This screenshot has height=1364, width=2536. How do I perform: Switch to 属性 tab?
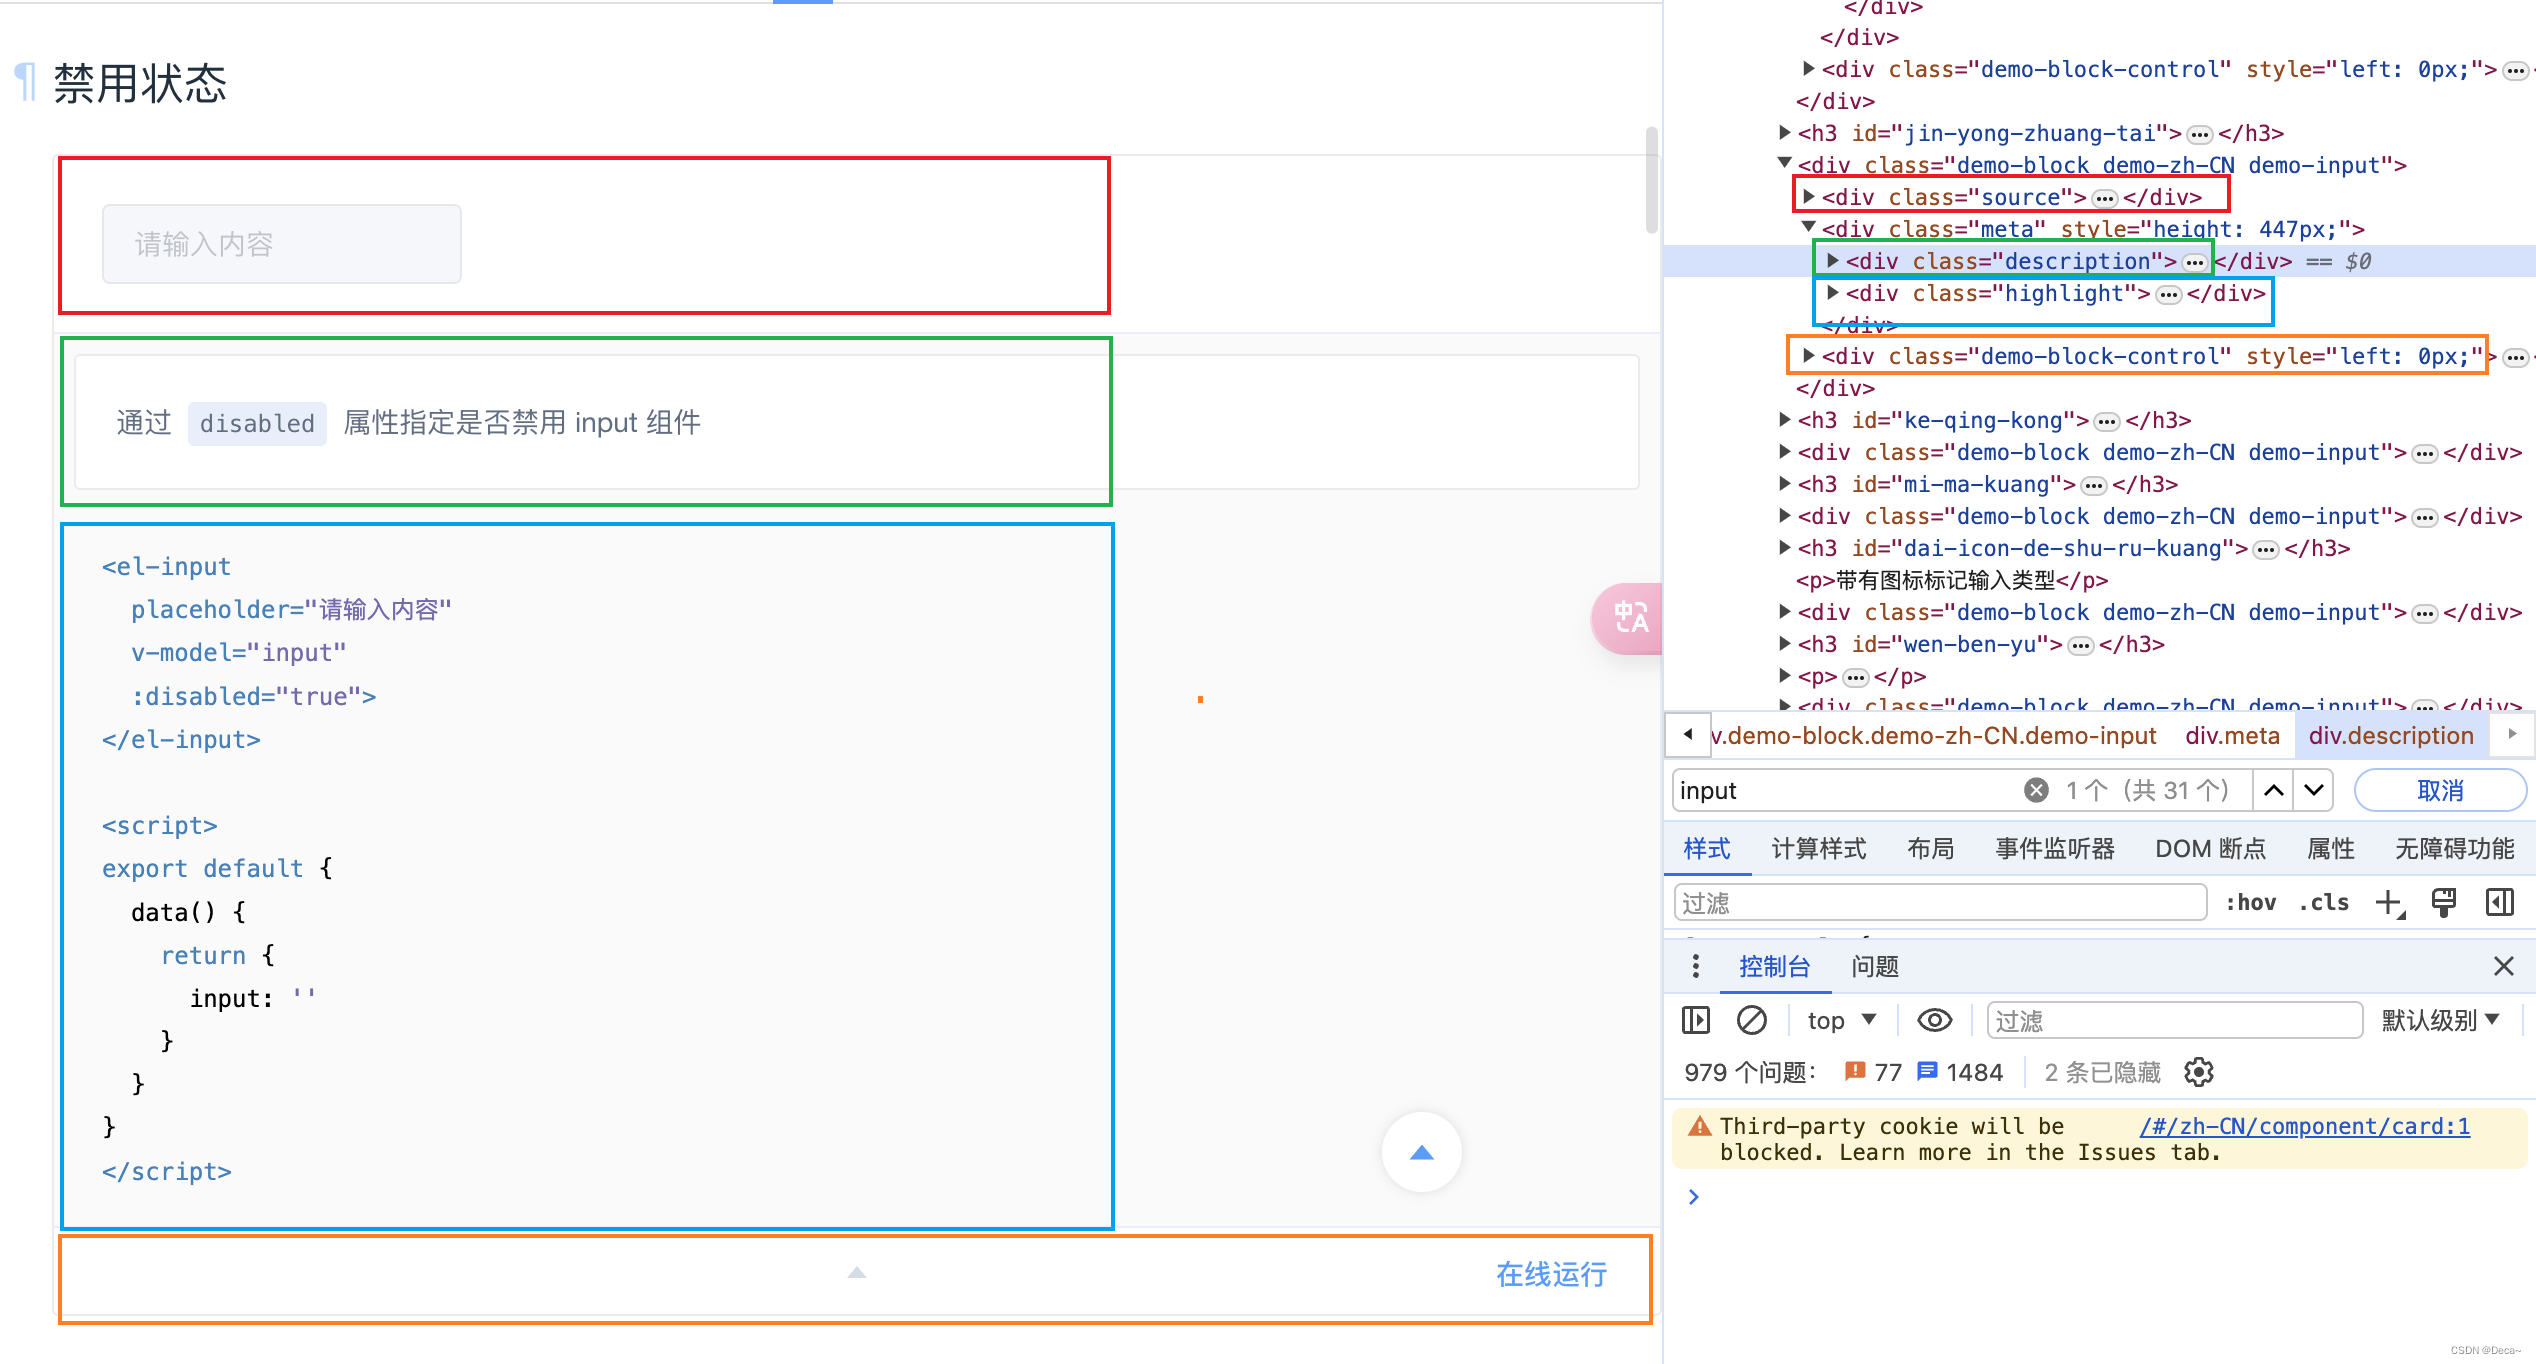pyautogui.click(x=2330, y=848)
